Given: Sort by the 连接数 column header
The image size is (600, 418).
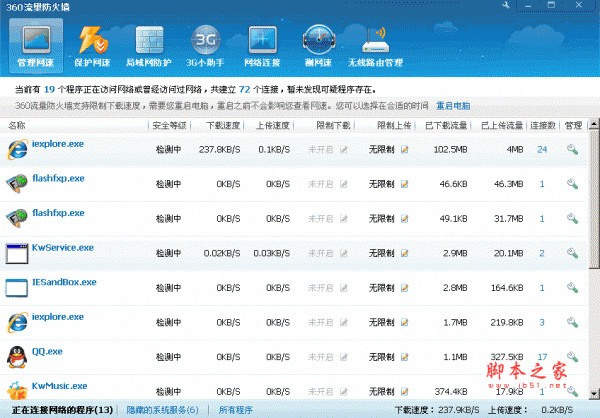Looking at the screenshot, I should [x=542, y=126].
